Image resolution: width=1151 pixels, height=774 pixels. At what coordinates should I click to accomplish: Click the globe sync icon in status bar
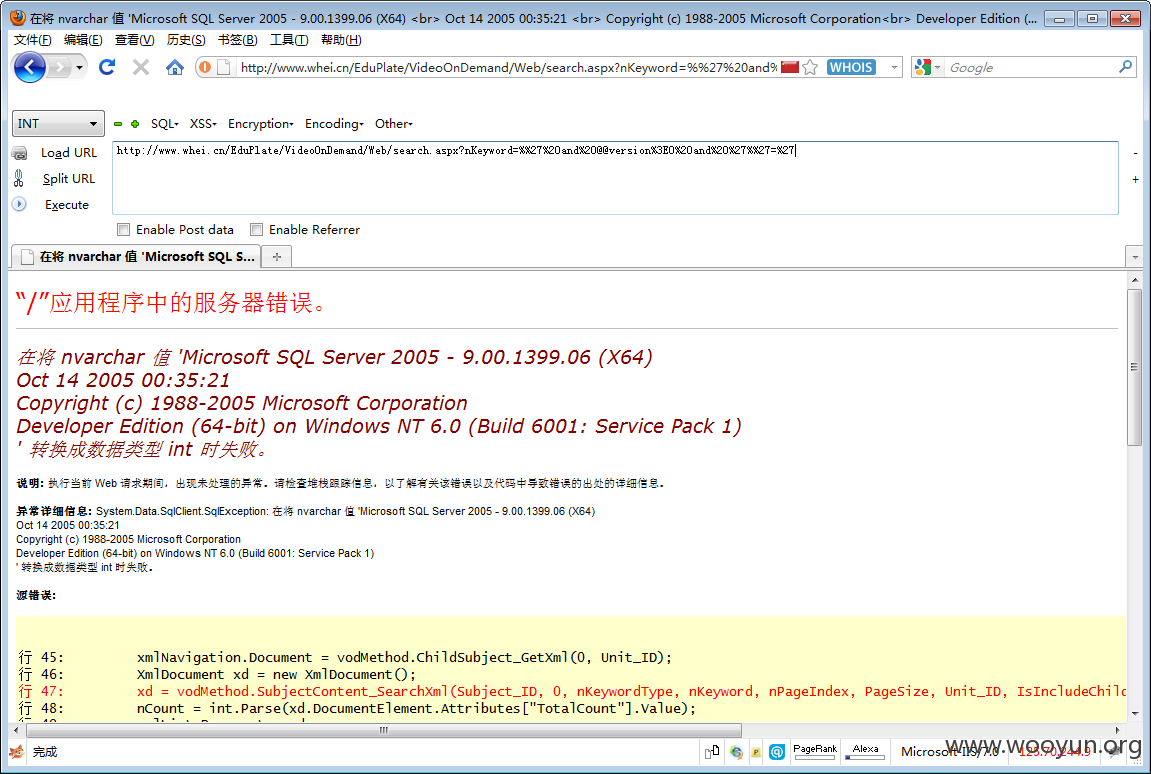coord(736,752)
